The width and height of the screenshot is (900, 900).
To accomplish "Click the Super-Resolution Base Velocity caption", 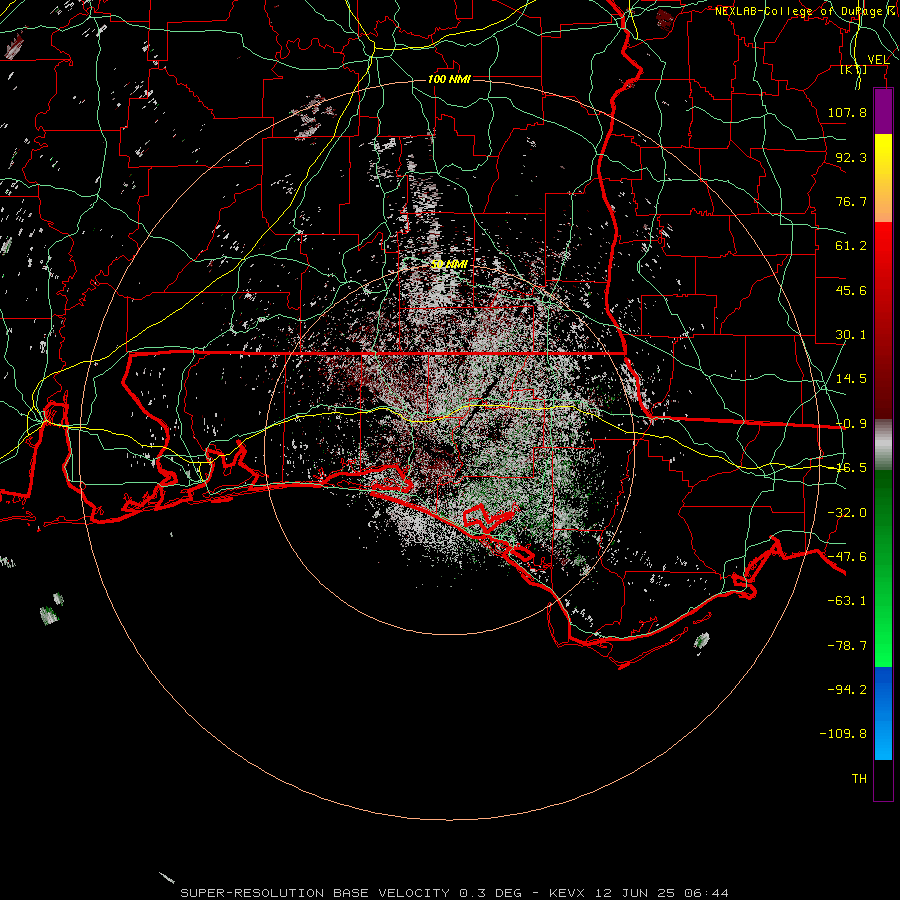I will [455, 893].
